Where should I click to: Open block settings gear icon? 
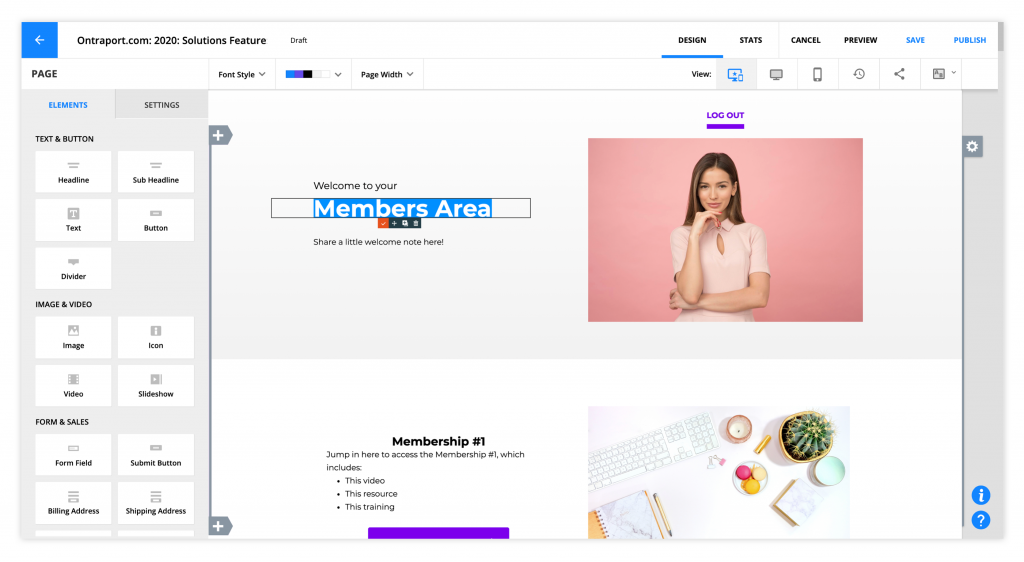pos(972,147)
